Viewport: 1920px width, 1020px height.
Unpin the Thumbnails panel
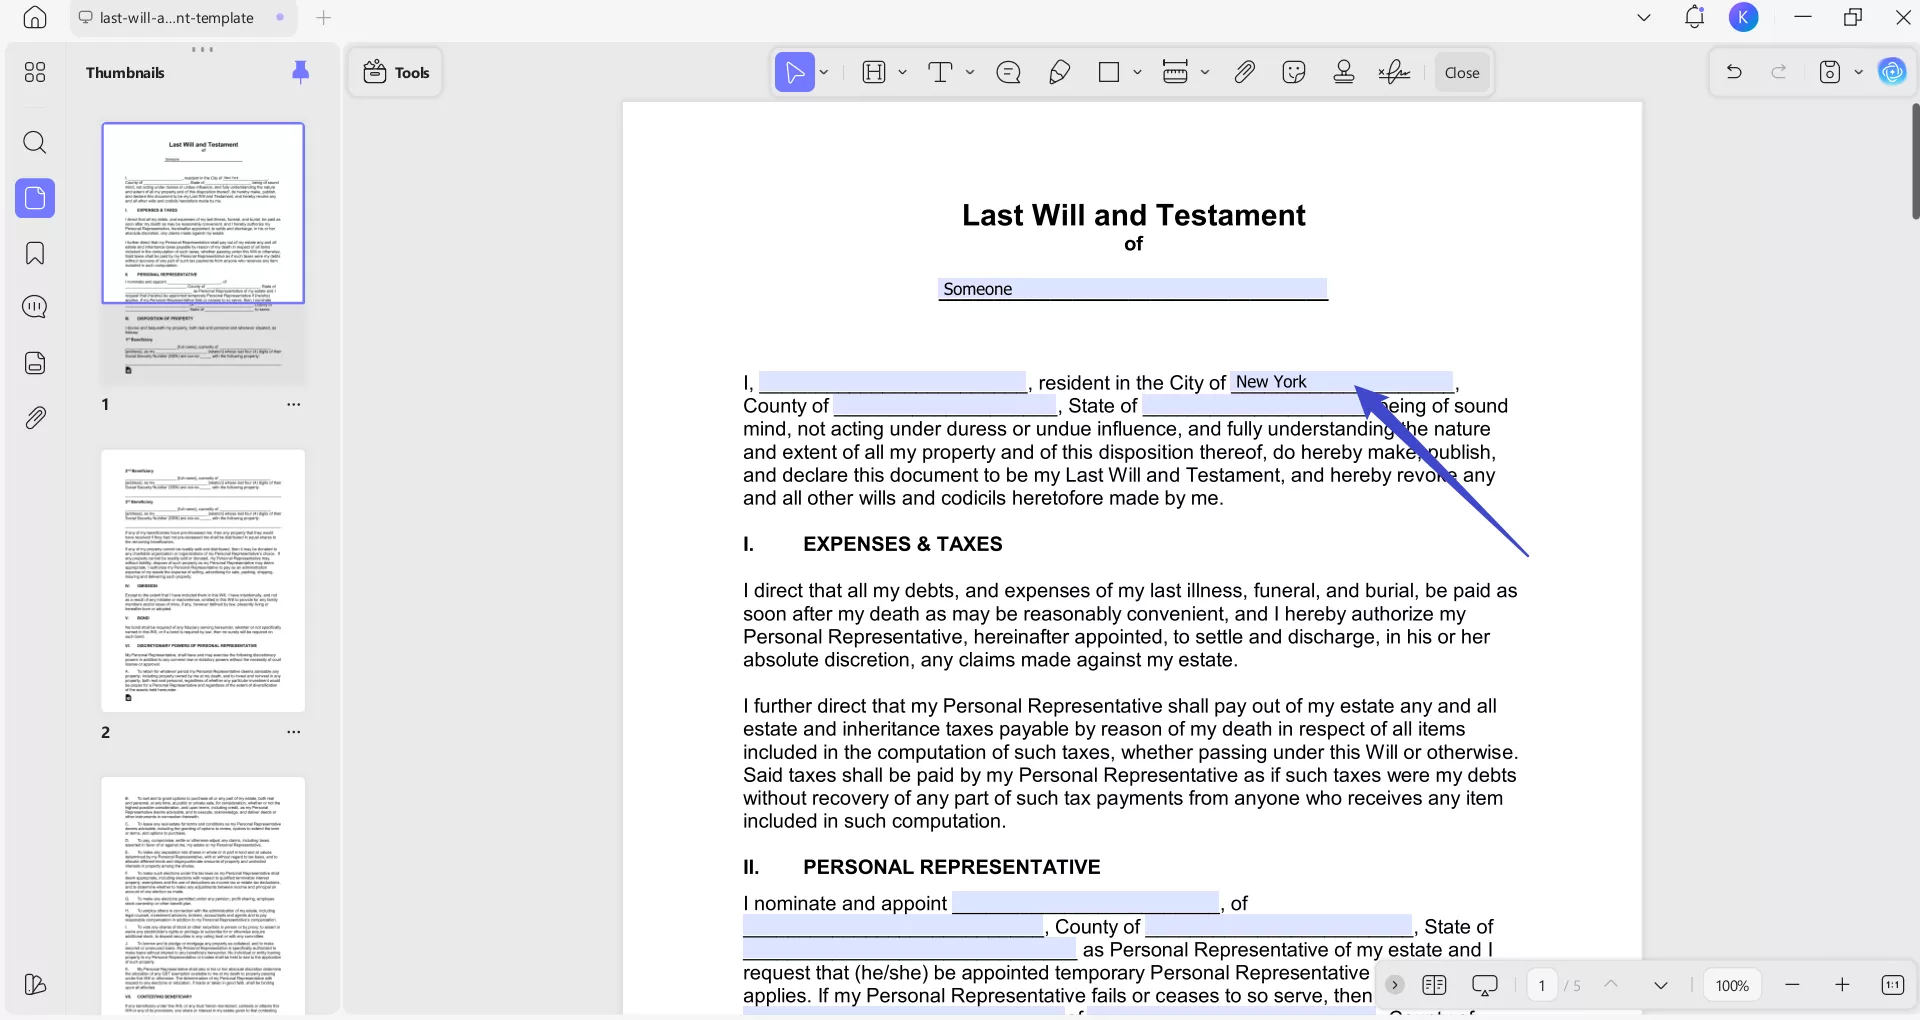[x=300, y=72]
